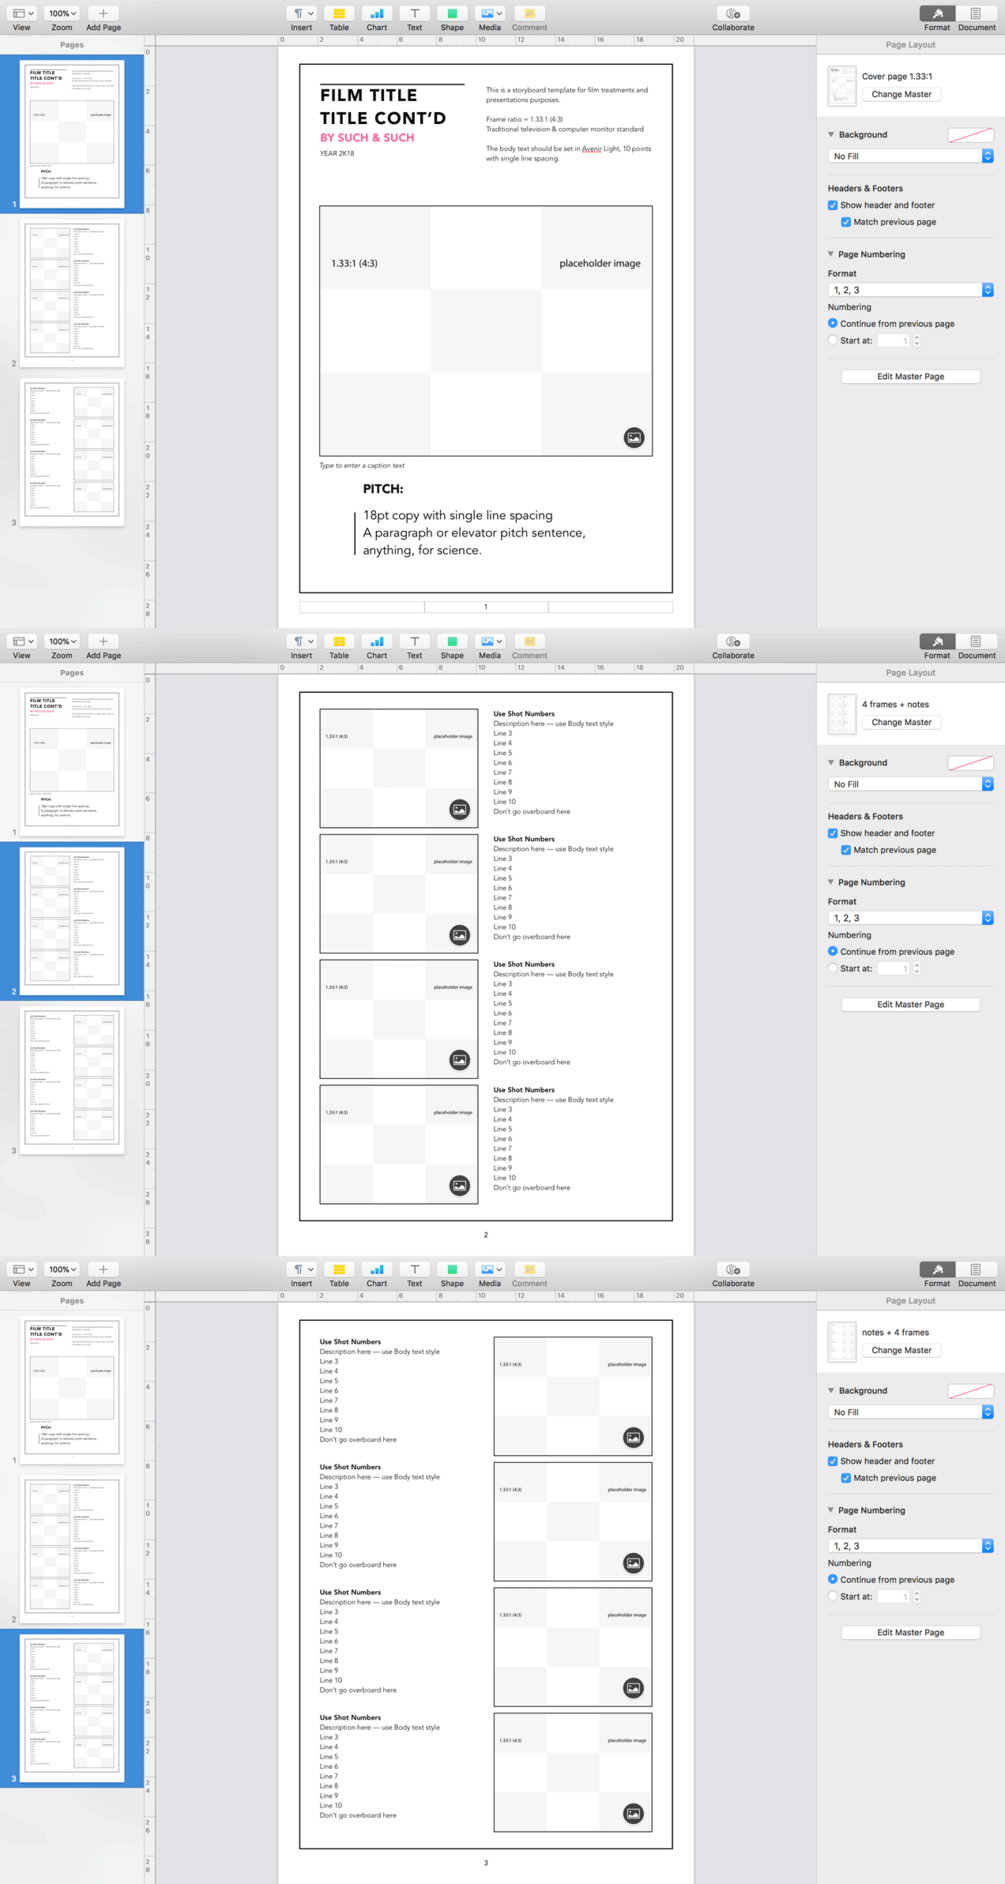Viewport: 1005px width, 1884px height.
Task: Click Change Master button for 'notes + 4 frames'
Action: (901, 1350)
